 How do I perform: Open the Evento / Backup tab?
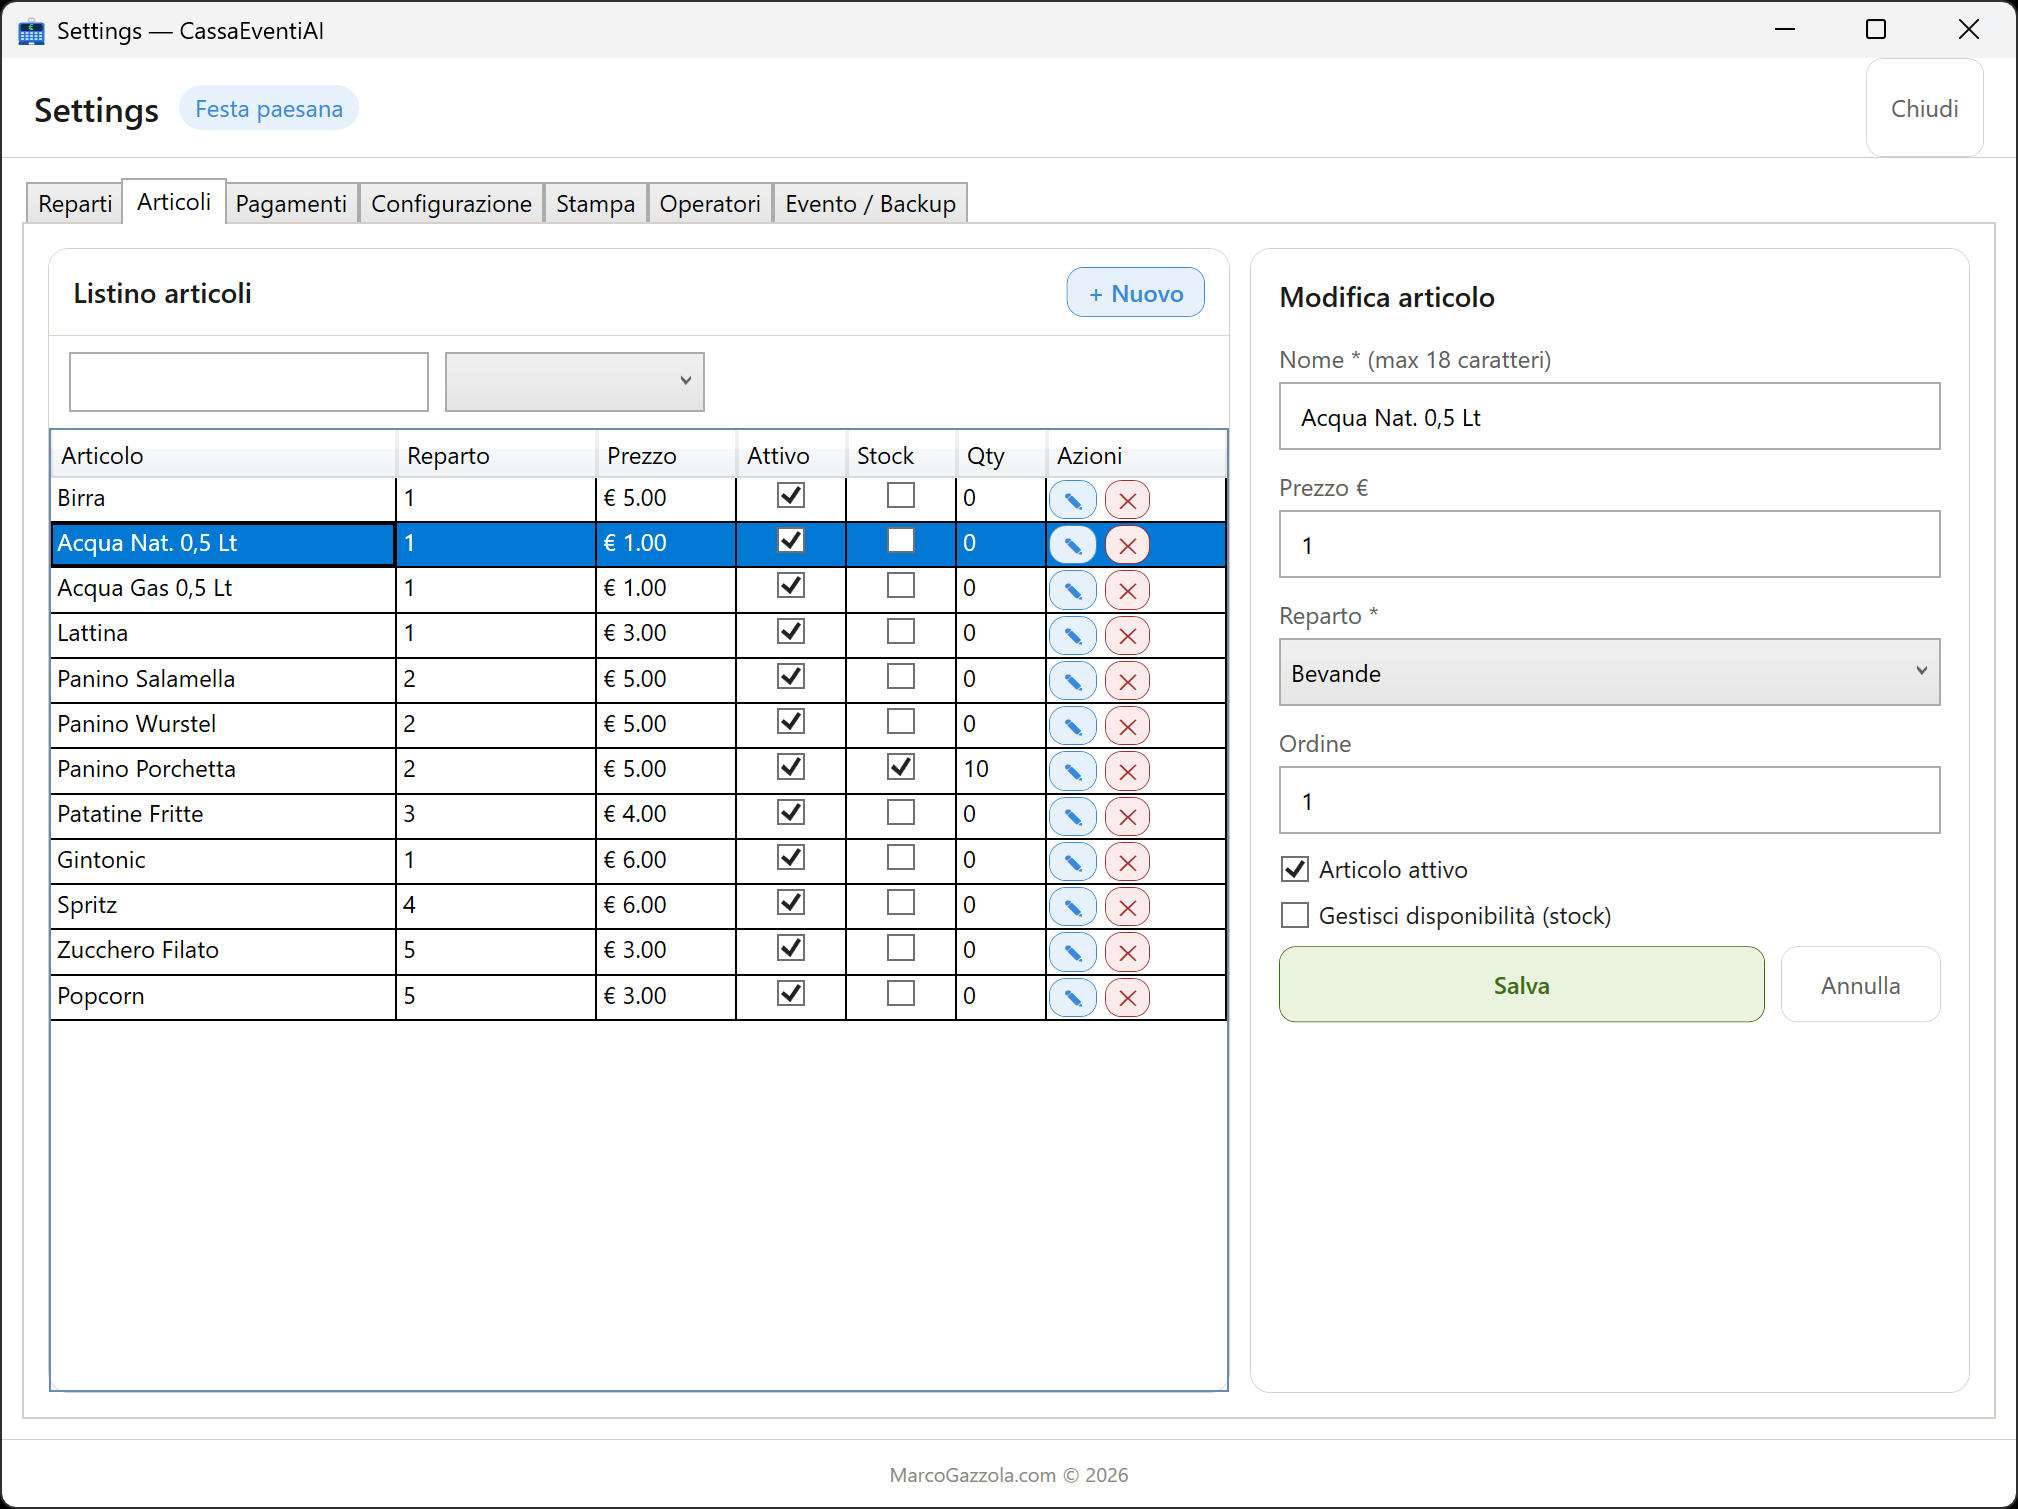(870, 204)
